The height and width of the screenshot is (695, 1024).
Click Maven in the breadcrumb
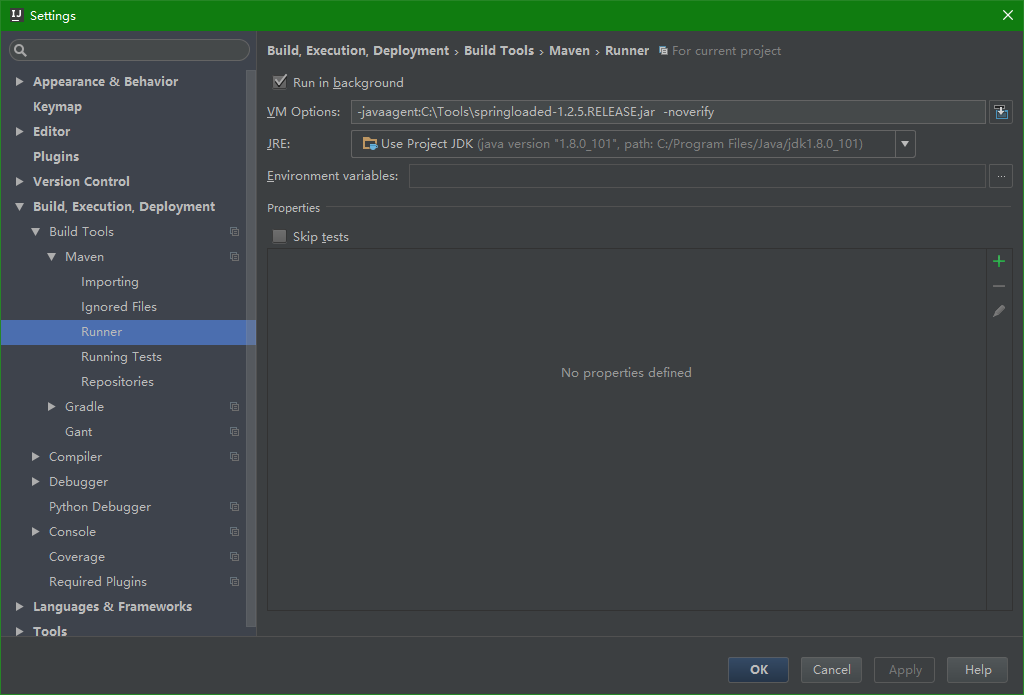coord(569,51)
